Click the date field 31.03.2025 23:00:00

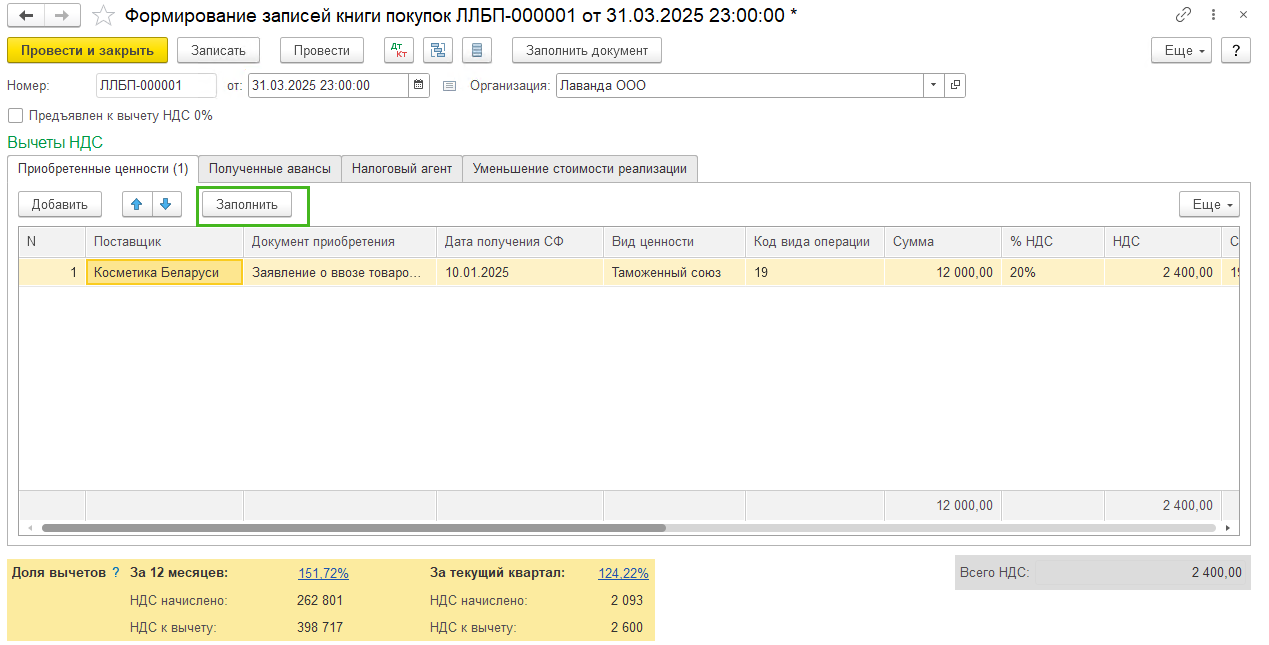coord(328,86)
